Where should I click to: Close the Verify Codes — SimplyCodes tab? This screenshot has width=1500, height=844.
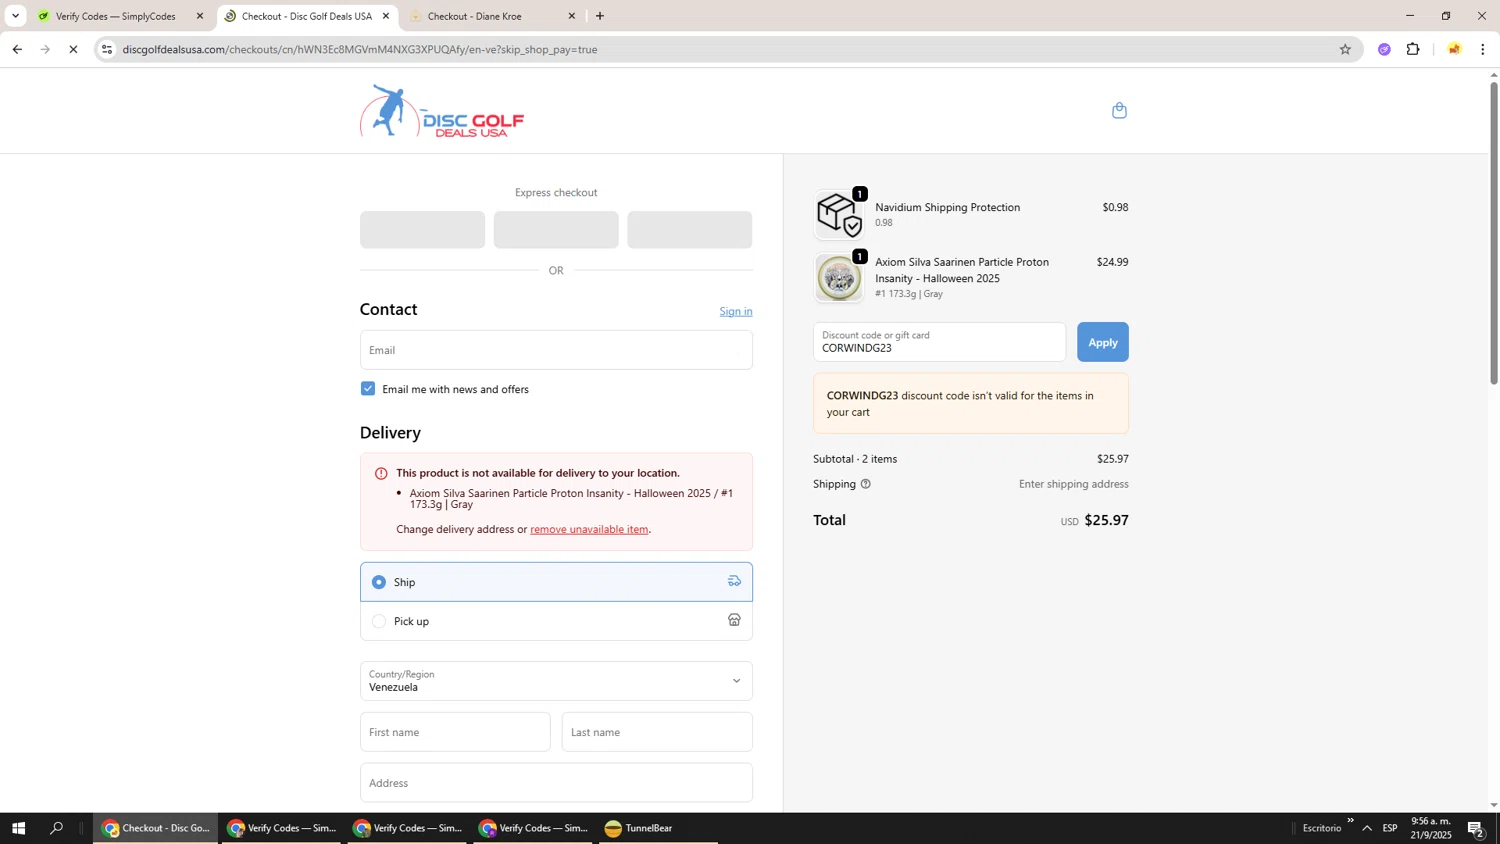200,16
